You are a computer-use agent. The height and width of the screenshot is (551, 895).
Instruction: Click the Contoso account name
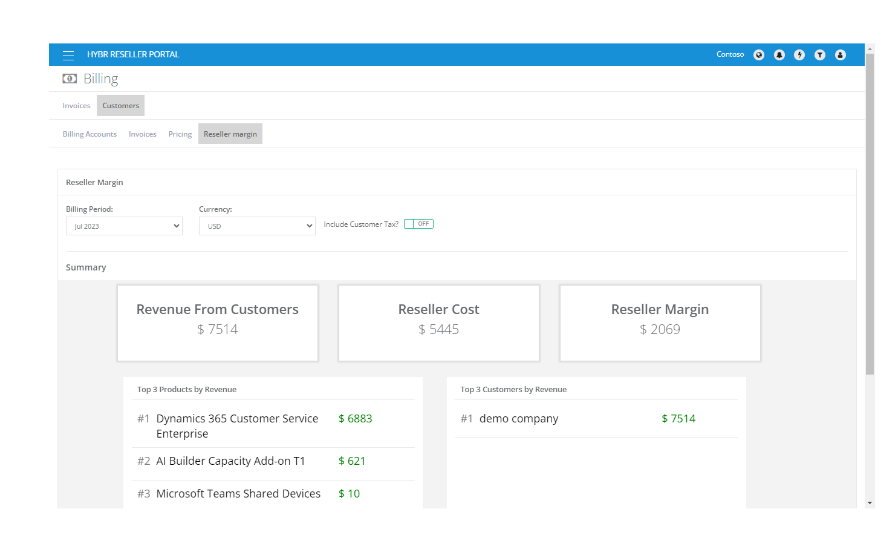click(730, 55)
